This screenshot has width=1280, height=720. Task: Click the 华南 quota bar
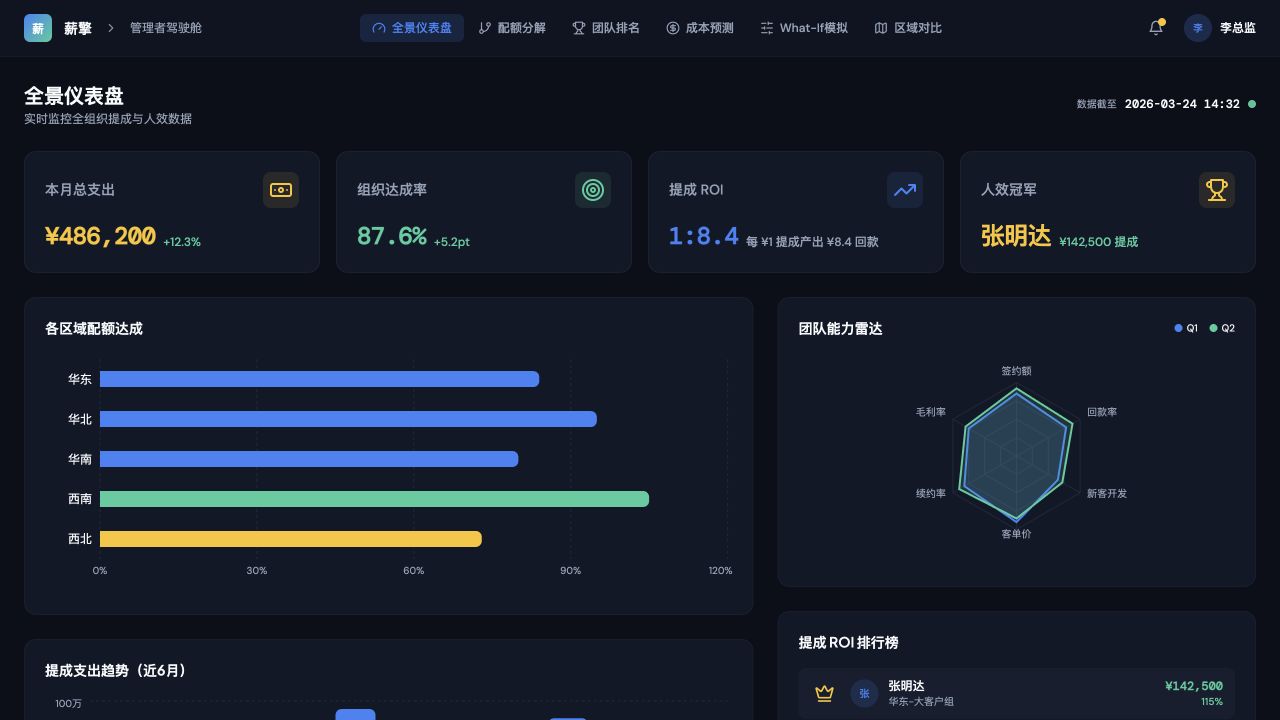click(309, 459)
